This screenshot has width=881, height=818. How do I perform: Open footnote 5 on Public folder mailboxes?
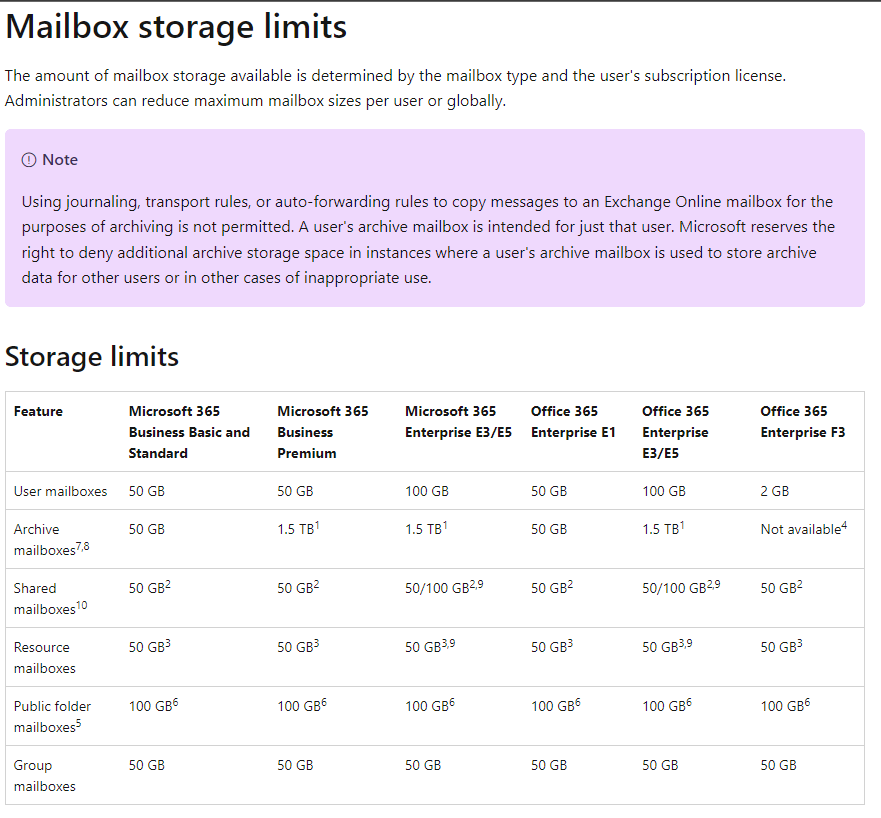pos(79,723)
